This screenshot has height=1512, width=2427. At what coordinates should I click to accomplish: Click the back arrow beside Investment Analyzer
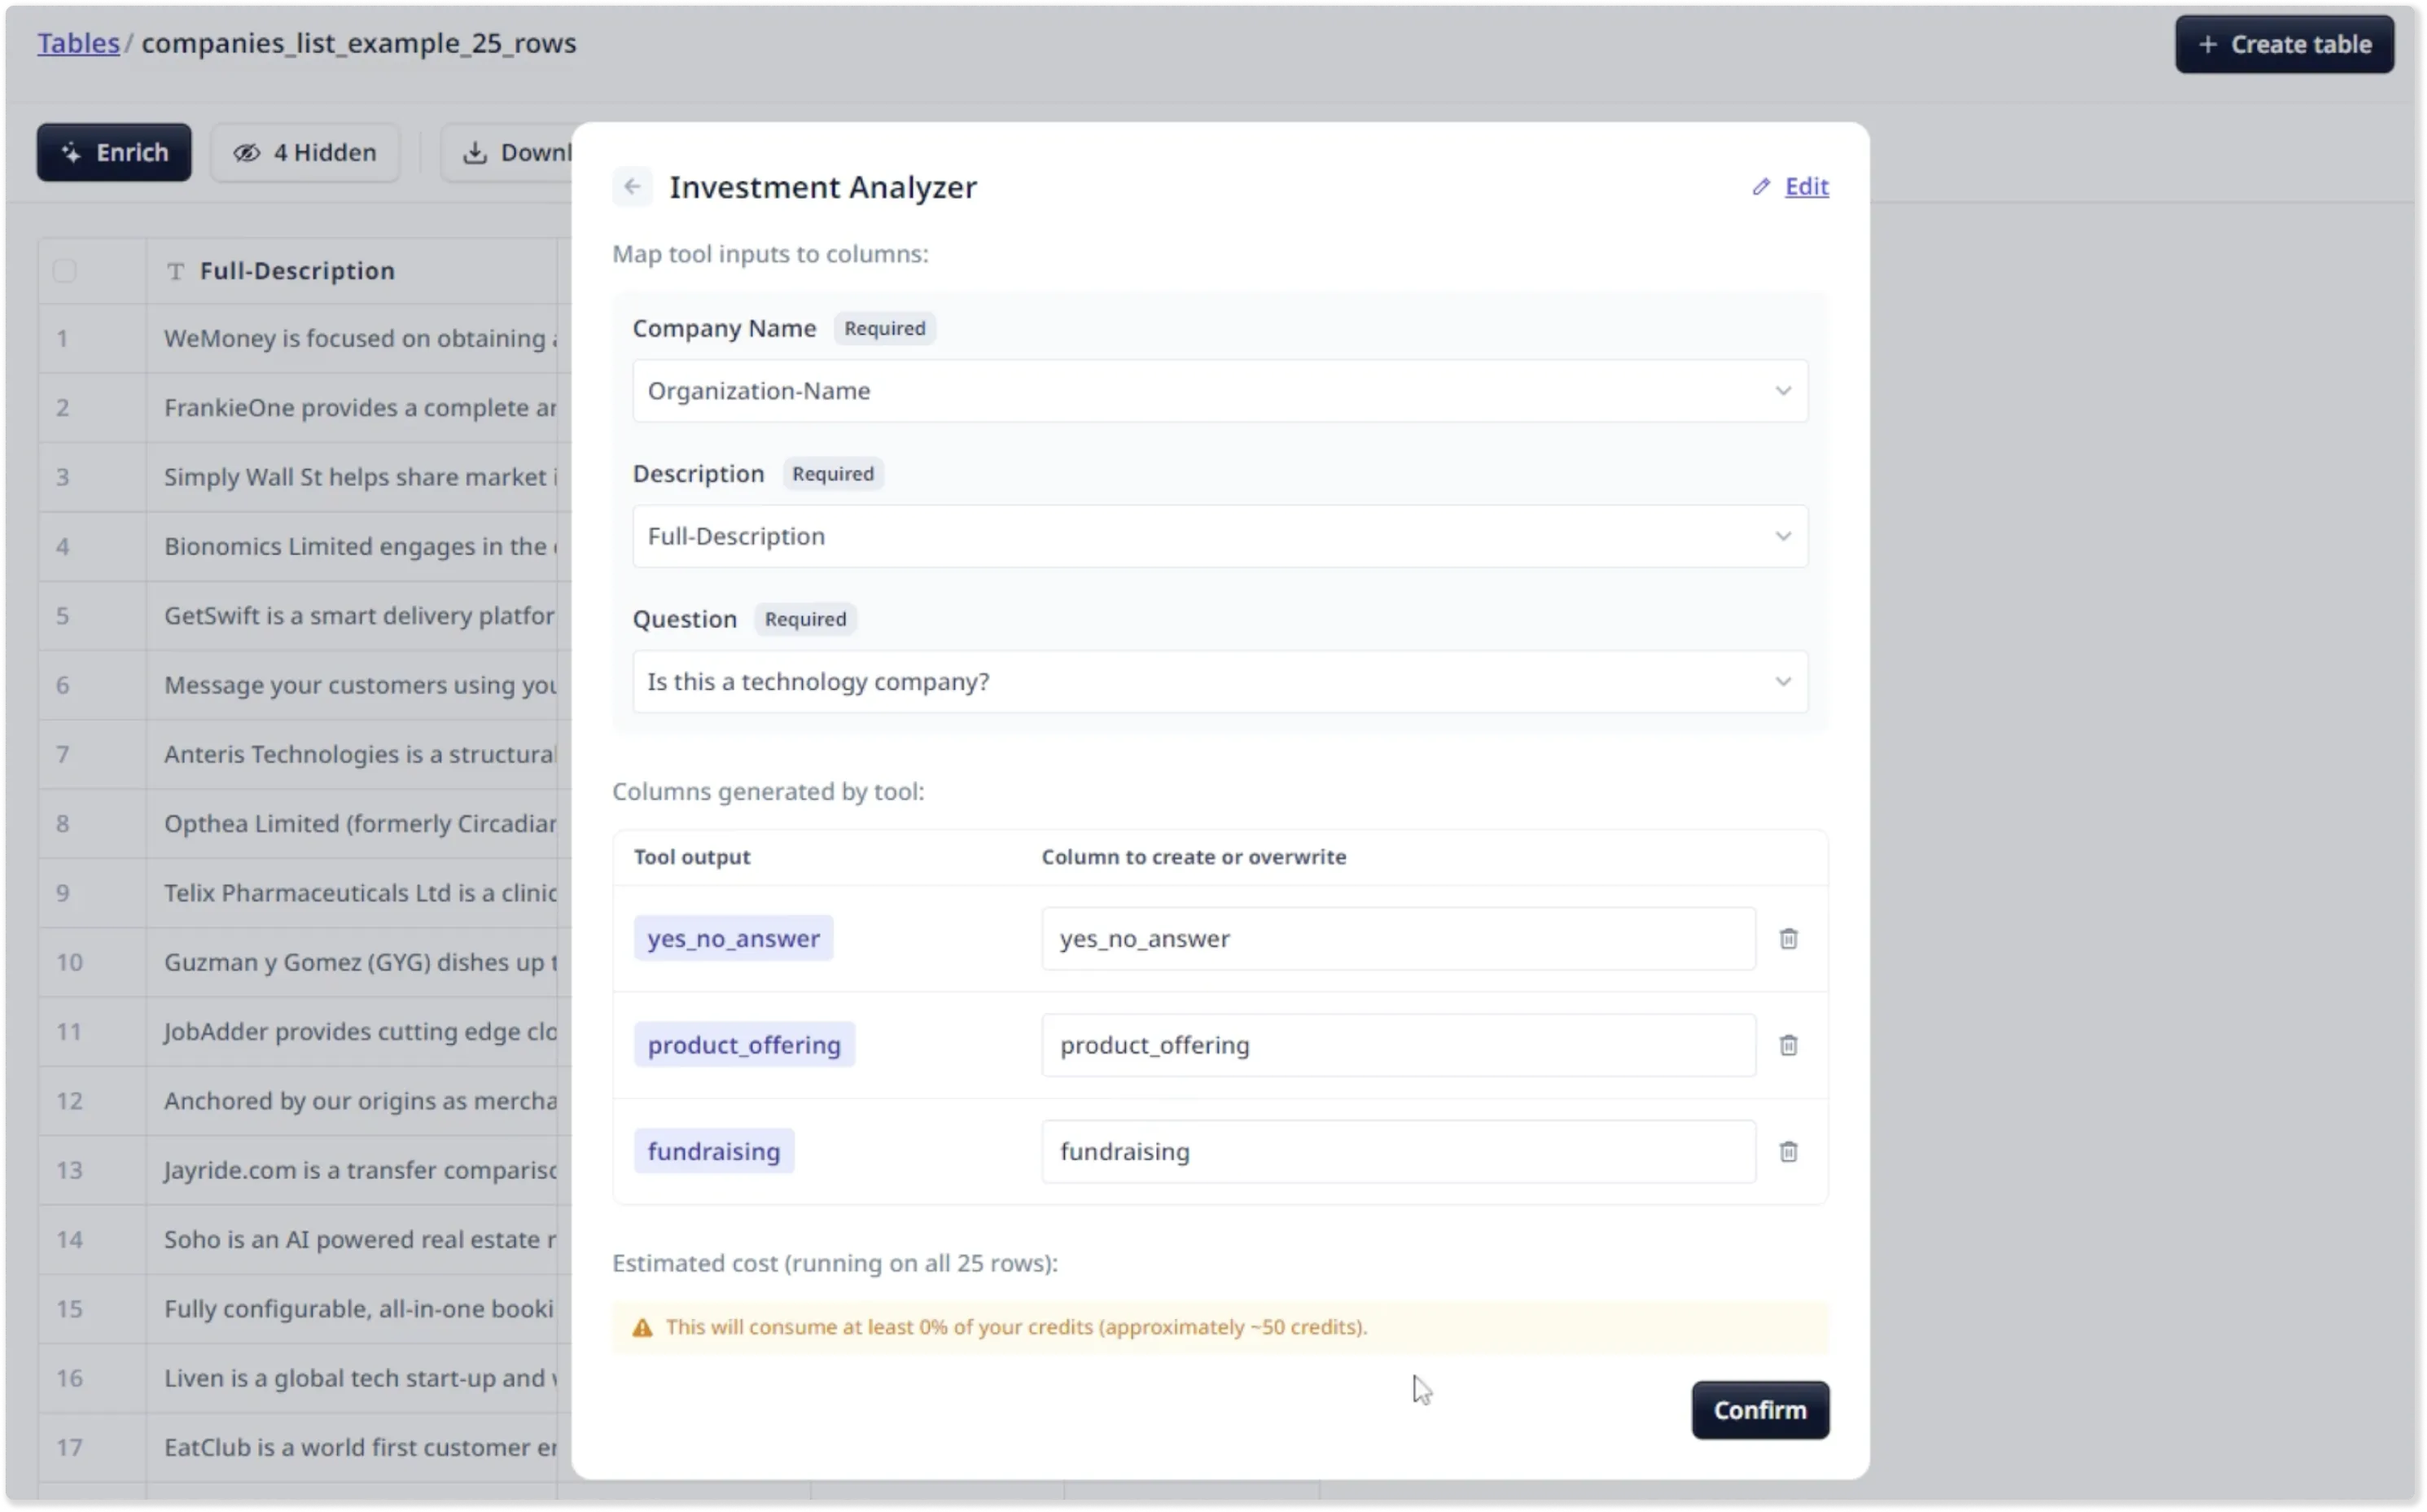[632, 187]
